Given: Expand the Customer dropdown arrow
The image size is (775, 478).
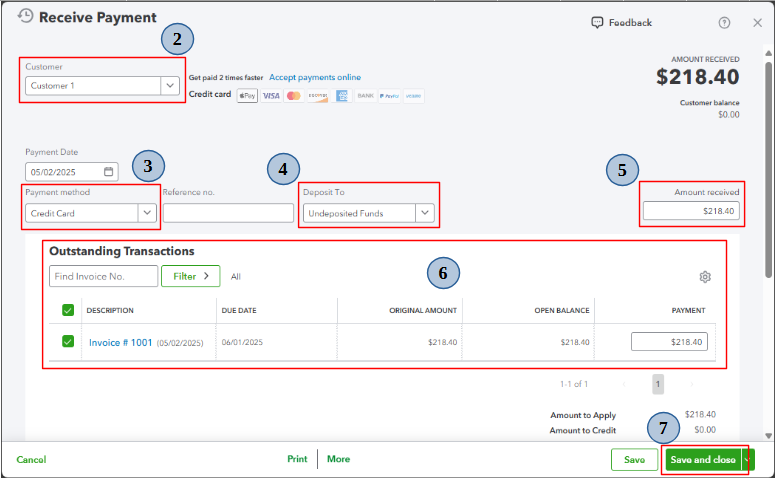Looking at the screenshot, I should pos(170,86).
